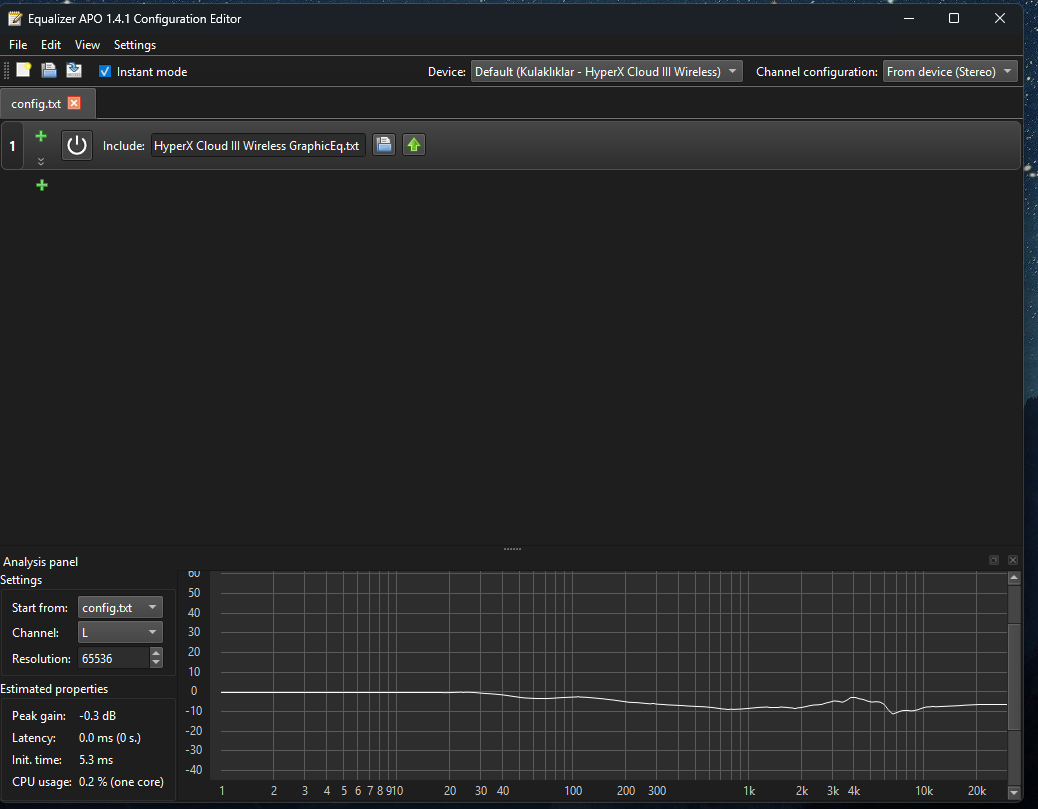
Task: Click the Include file name field
Action: point(258,146)
